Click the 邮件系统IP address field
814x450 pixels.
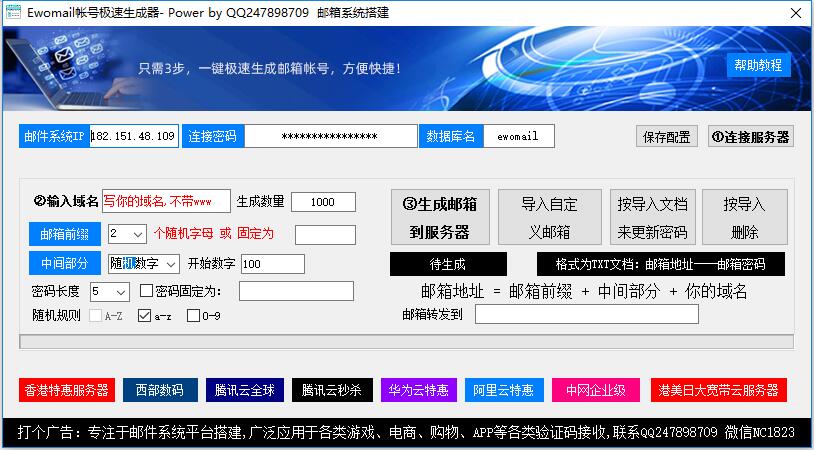pos(134,136)
